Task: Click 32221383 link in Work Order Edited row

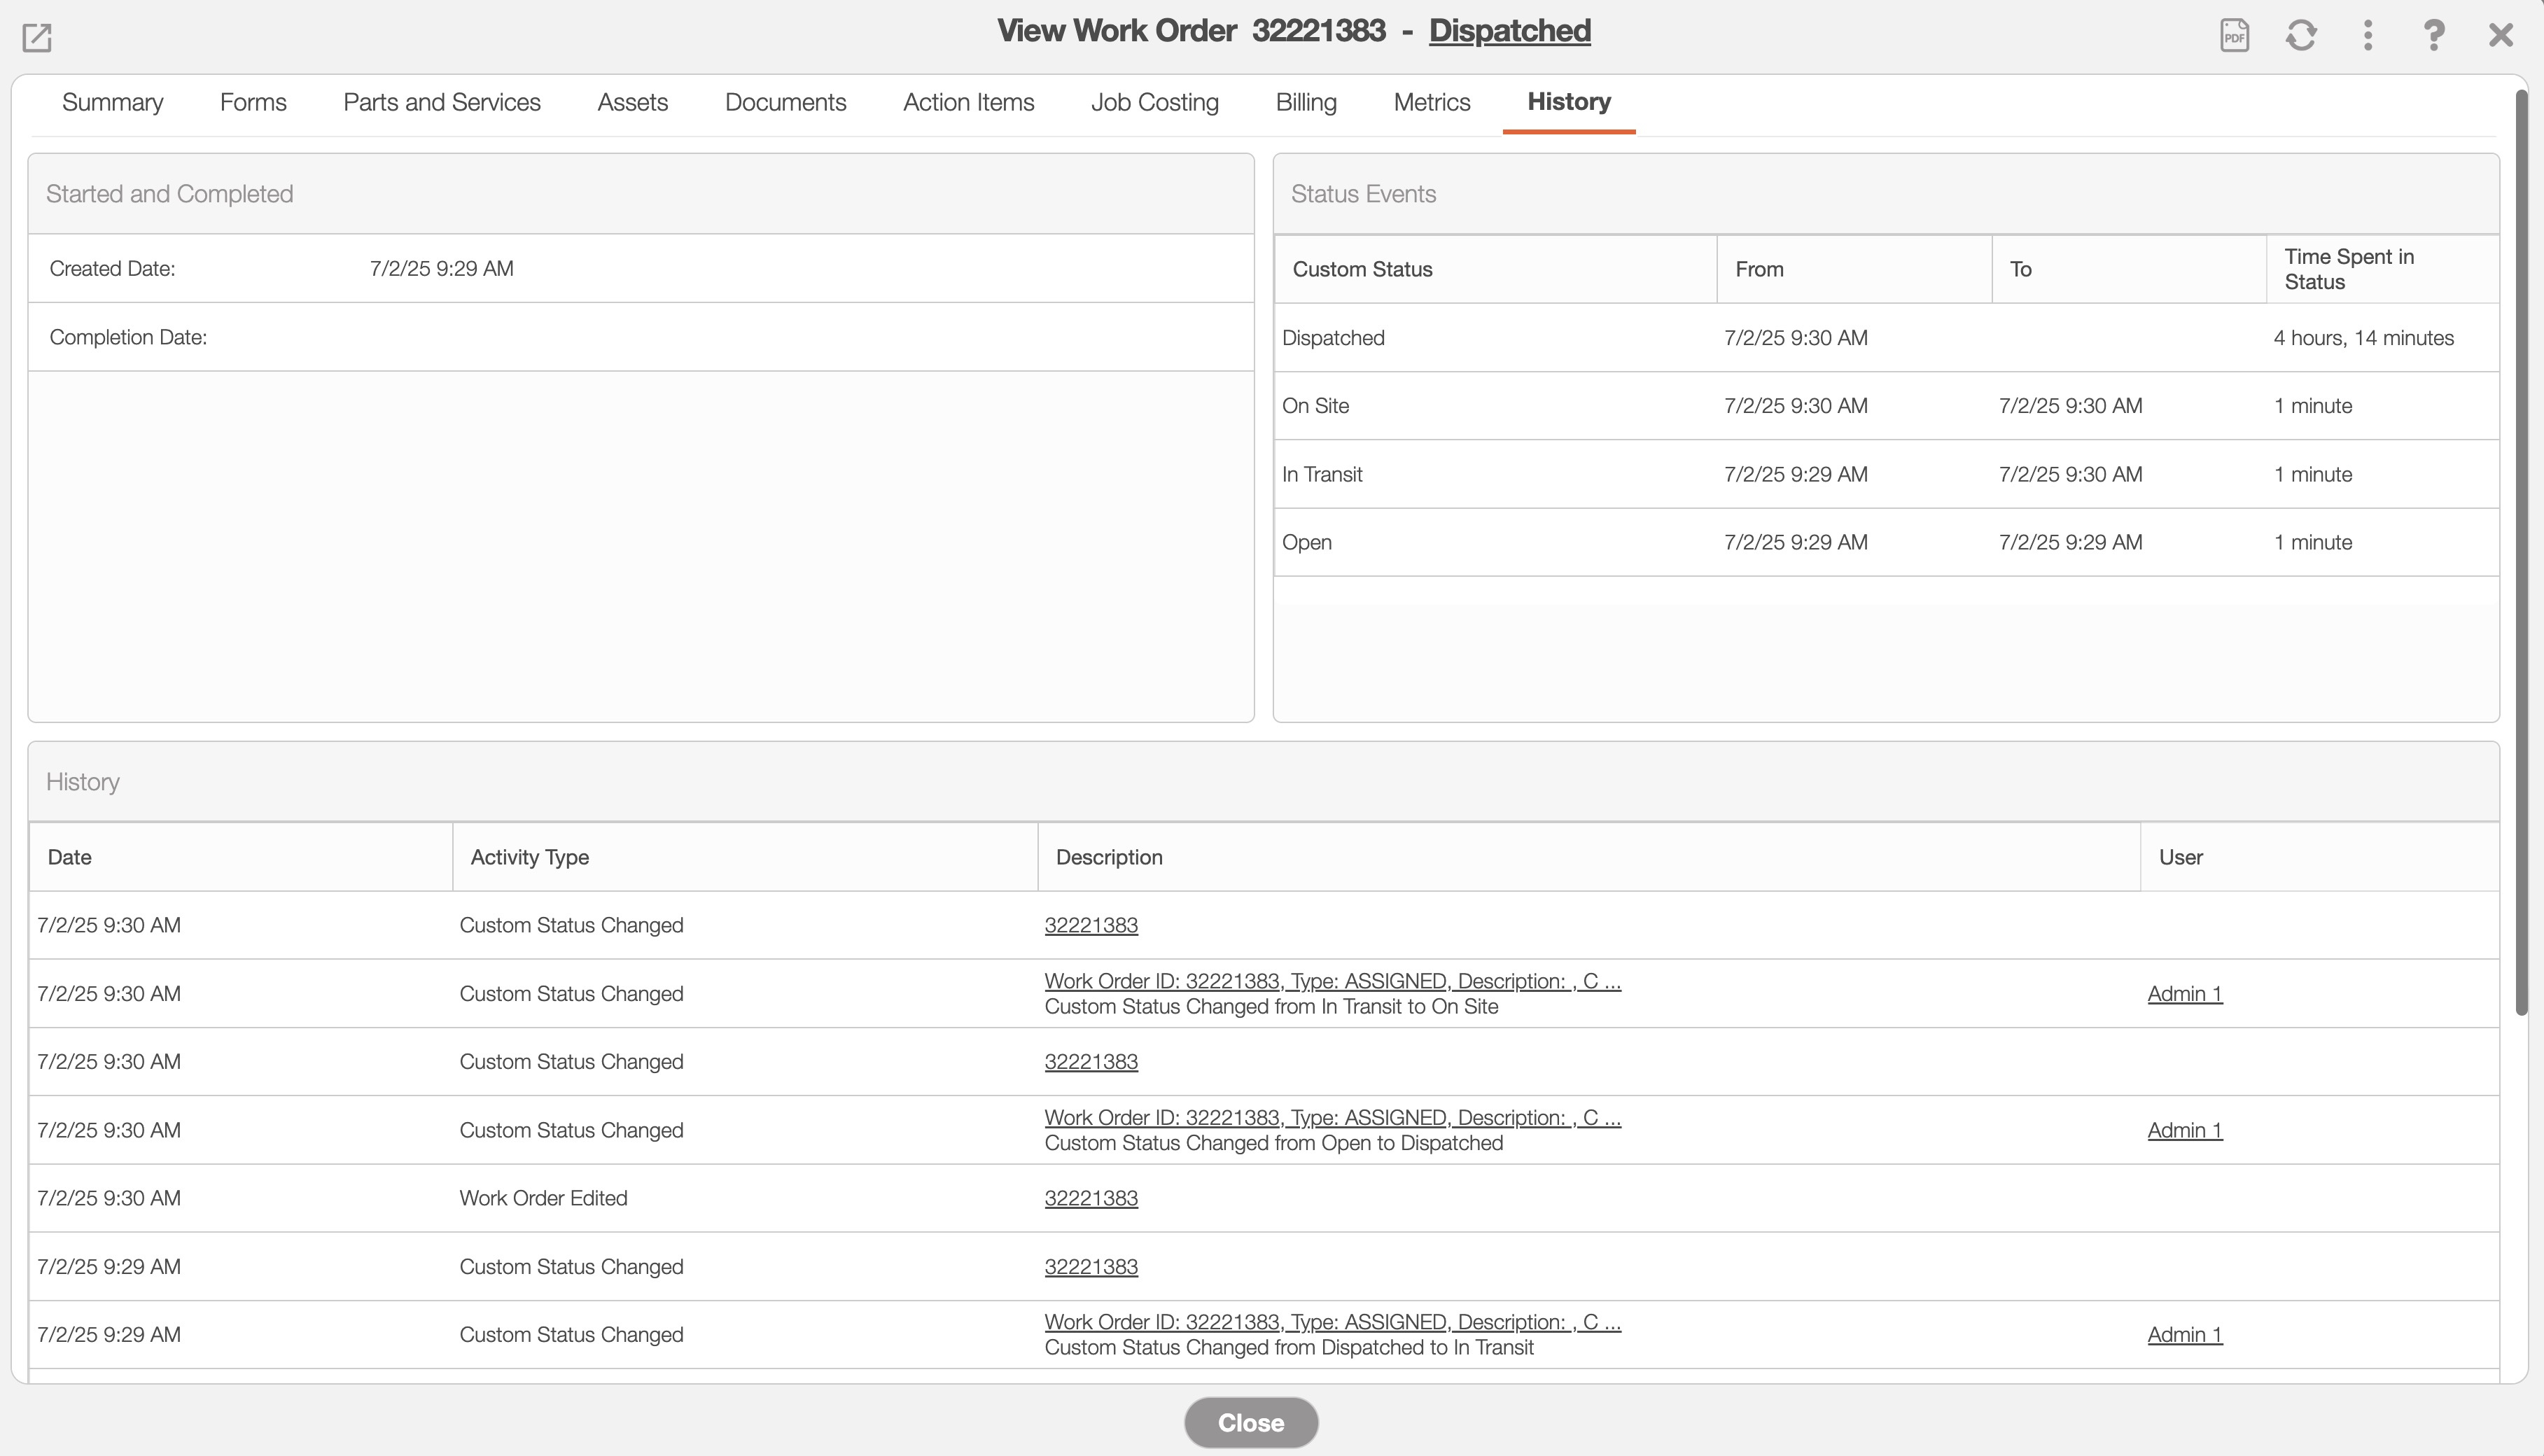Action: [x=1090, y=1198]
